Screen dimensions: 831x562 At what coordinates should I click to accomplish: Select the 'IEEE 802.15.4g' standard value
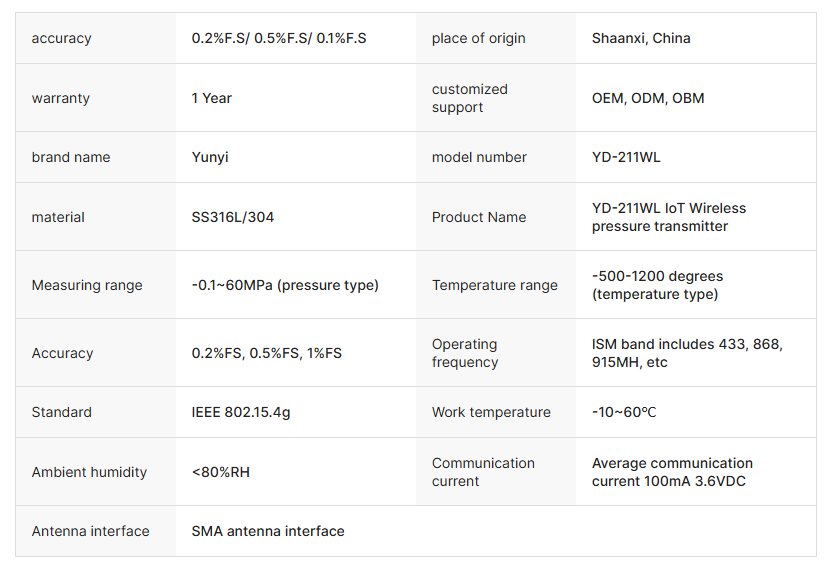click(x=241, y=412)
